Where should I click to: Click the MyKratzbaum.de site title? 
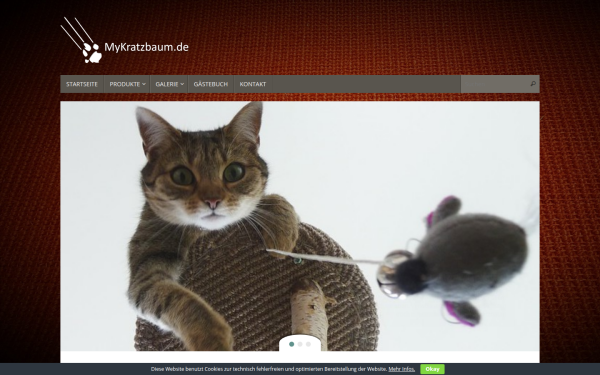[x=147, y=47]
